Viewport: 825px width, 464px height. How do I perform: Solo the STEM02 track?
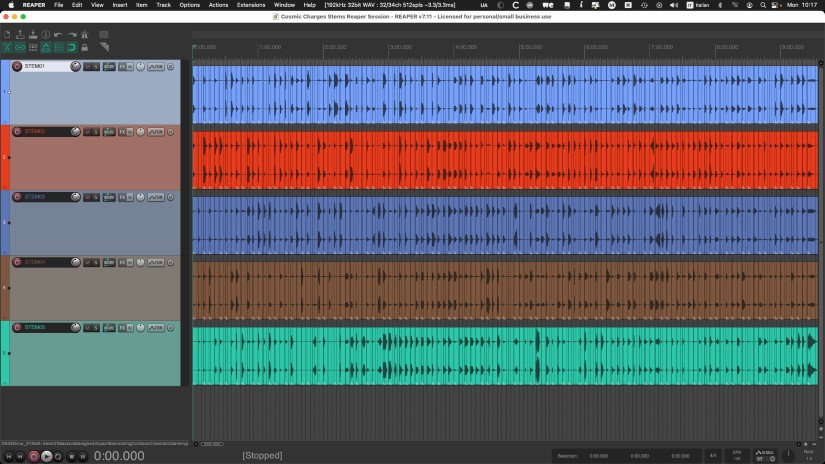[x=96, y=131]
